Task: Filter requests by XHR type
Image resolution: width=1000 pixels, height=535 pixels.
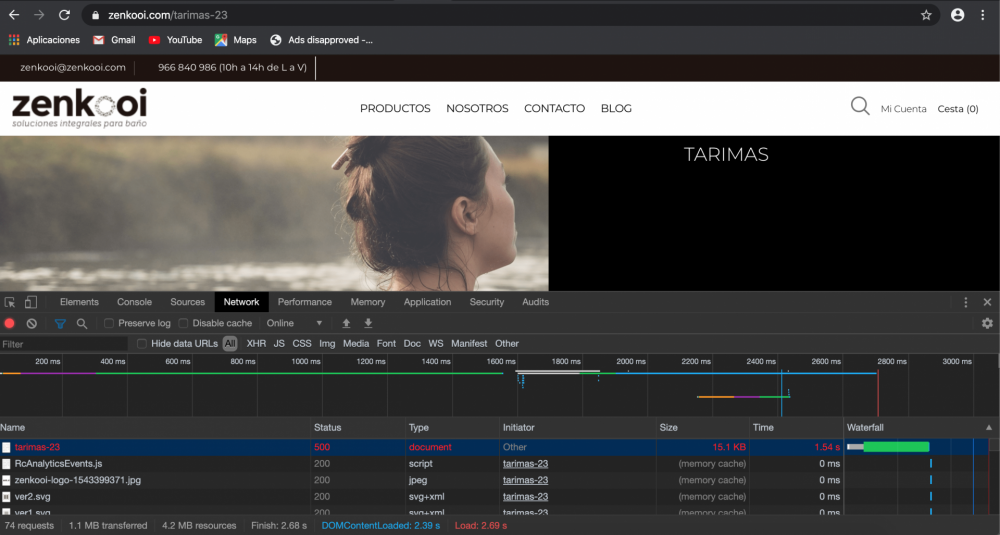Action: point(256,344)
